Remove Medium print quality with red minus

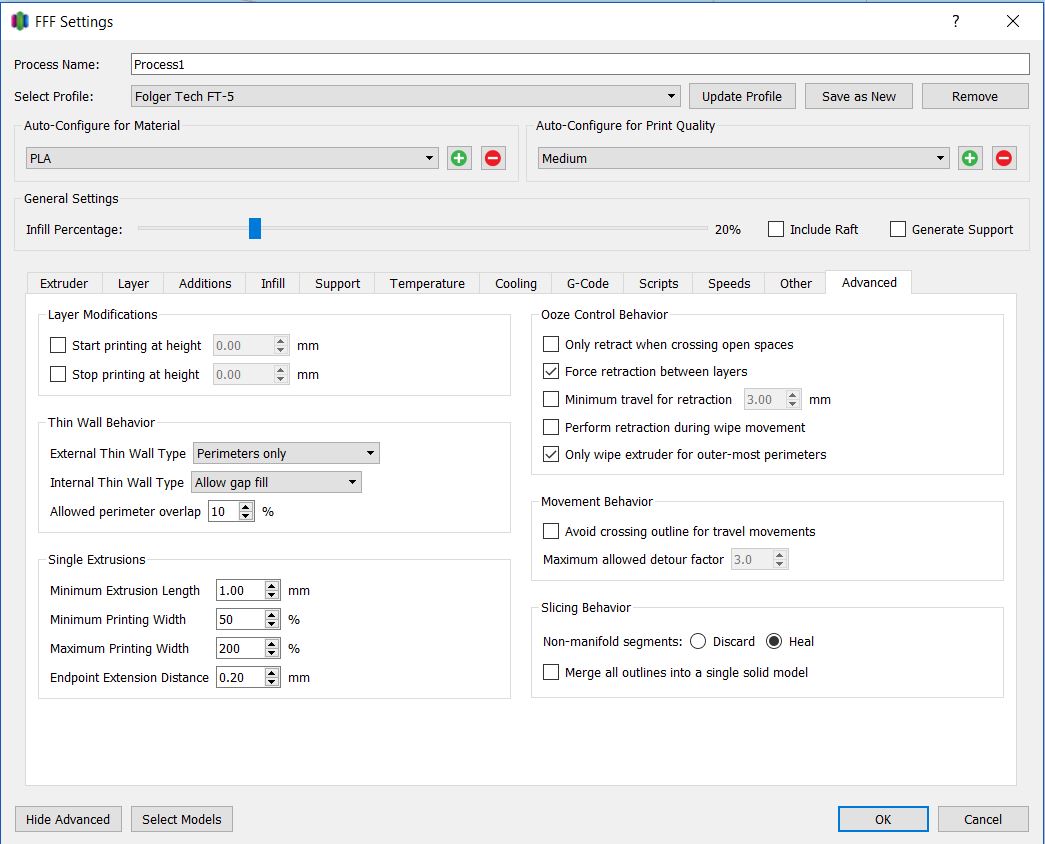(x=1004, y=158)
